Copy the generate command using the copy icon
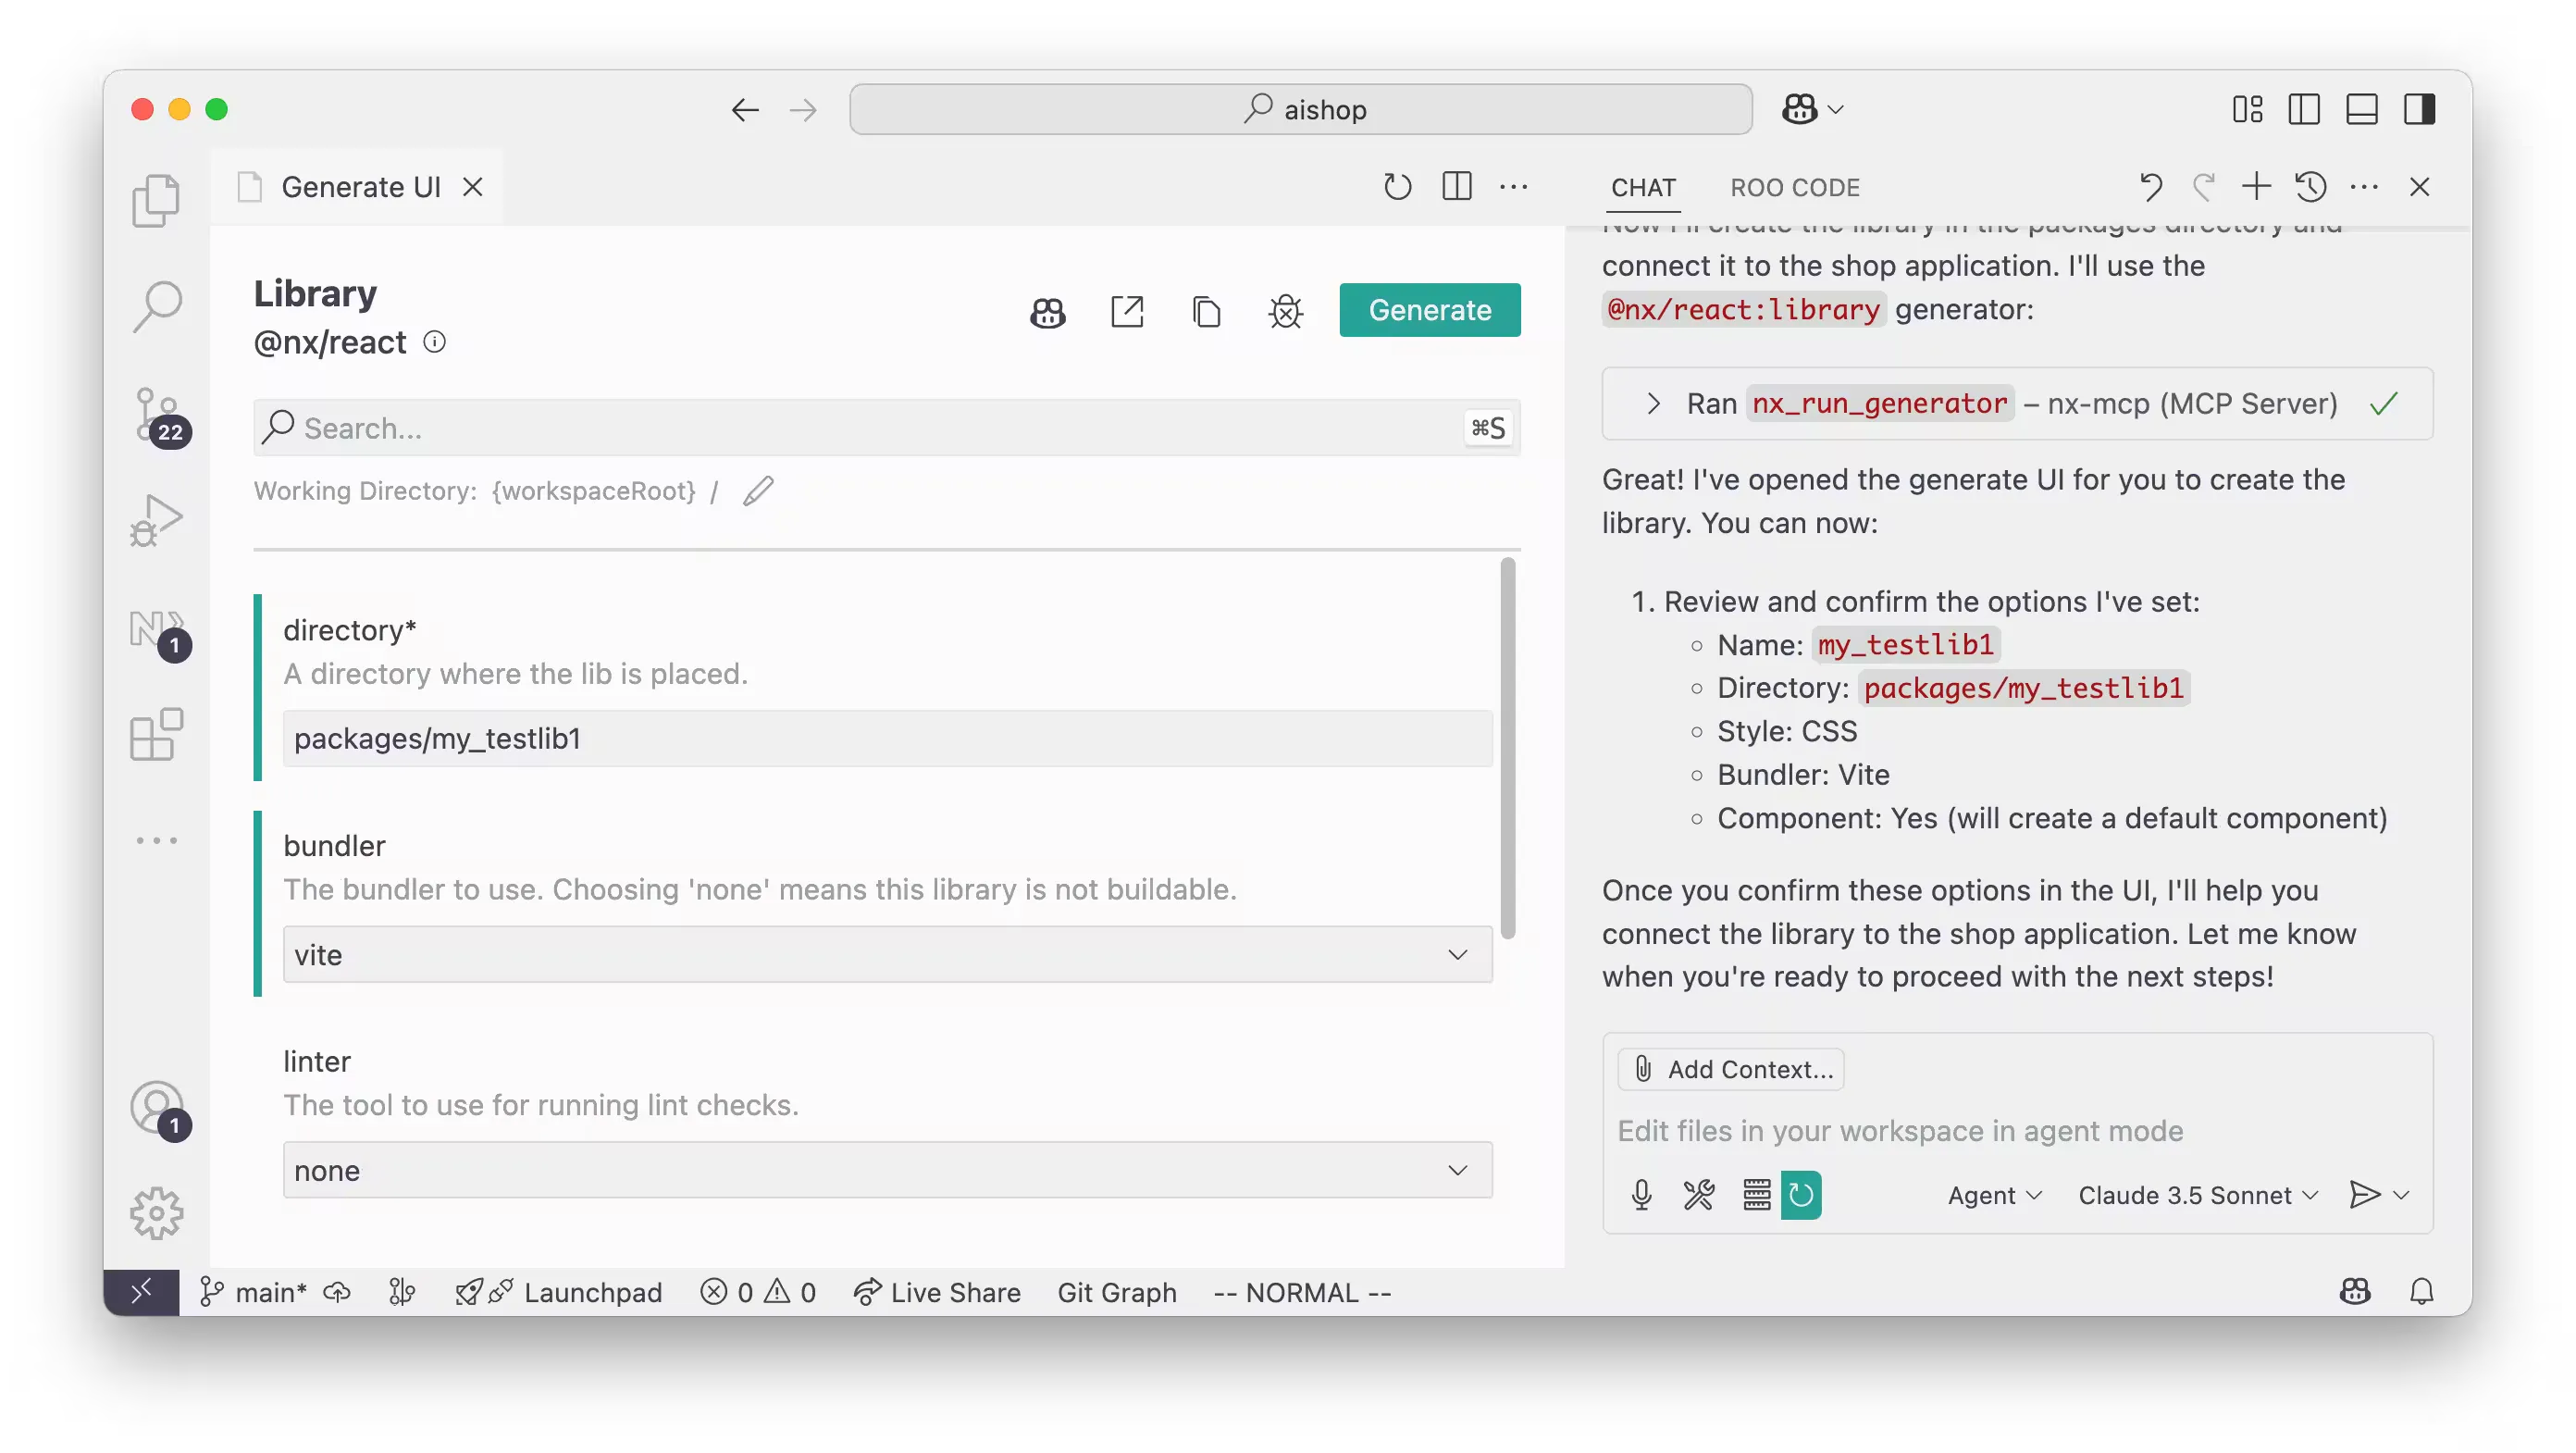This screenshot has height=1453, width=2576. click(1206, 312)
